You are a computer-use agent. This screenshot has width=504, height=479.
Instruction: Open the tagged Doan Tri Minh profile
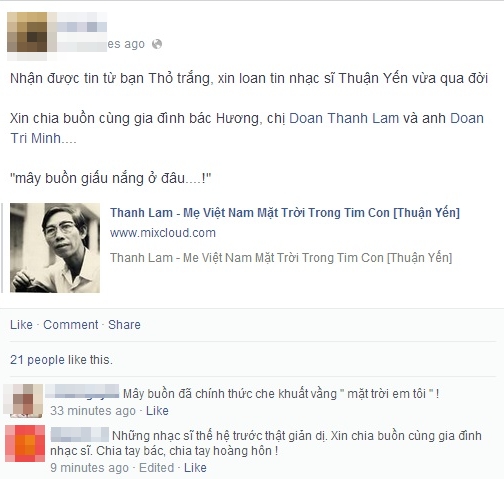coord(247,128)
